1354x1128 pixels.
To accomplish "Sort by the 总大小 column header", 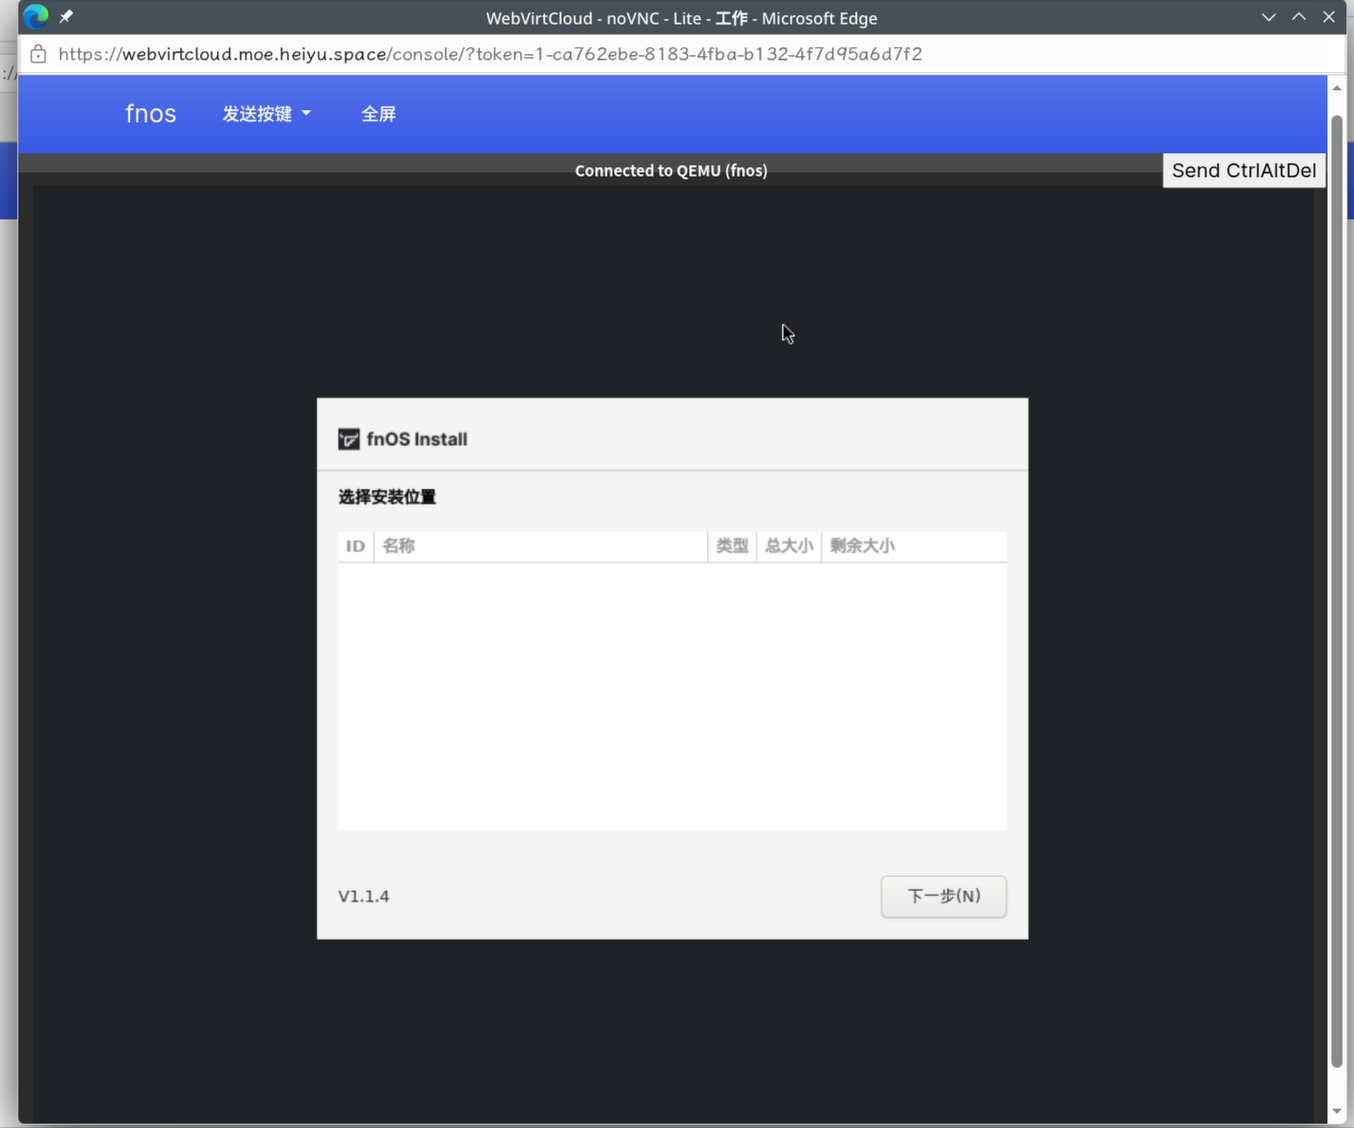I will pyautogui.click(x=789, y=546).
